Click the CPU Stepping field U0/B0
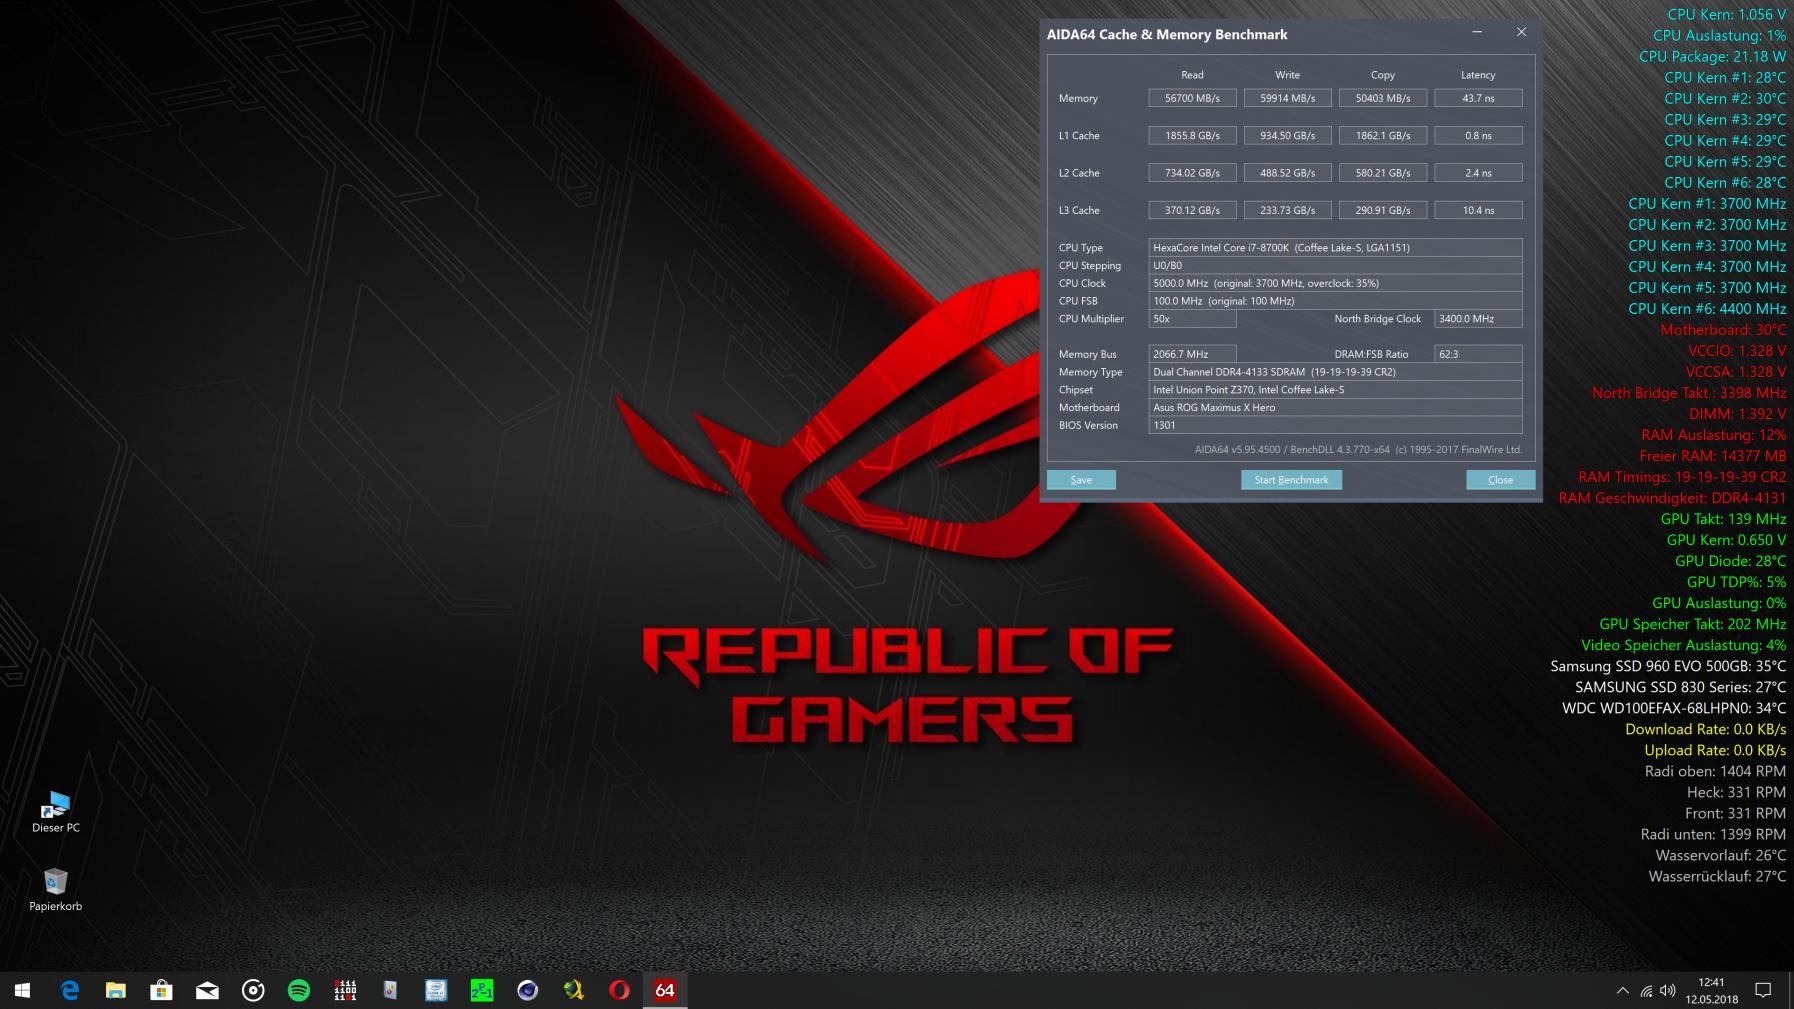The image size is (1794, 1009). pos(1335,265)
